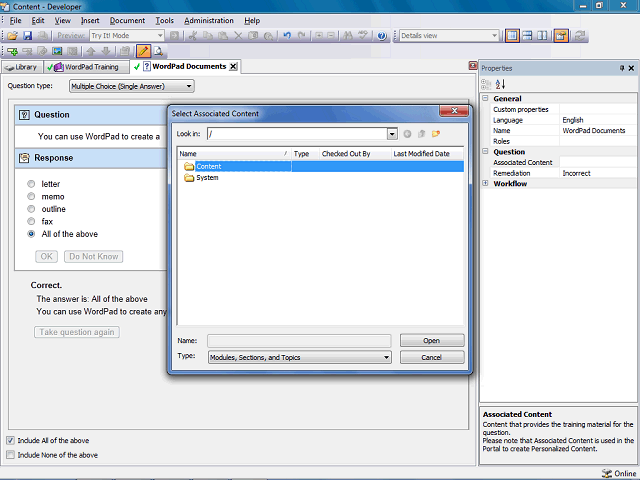The image size is (640, 480).
Task: Click the insert image picture icon
Action: [58, 51]
